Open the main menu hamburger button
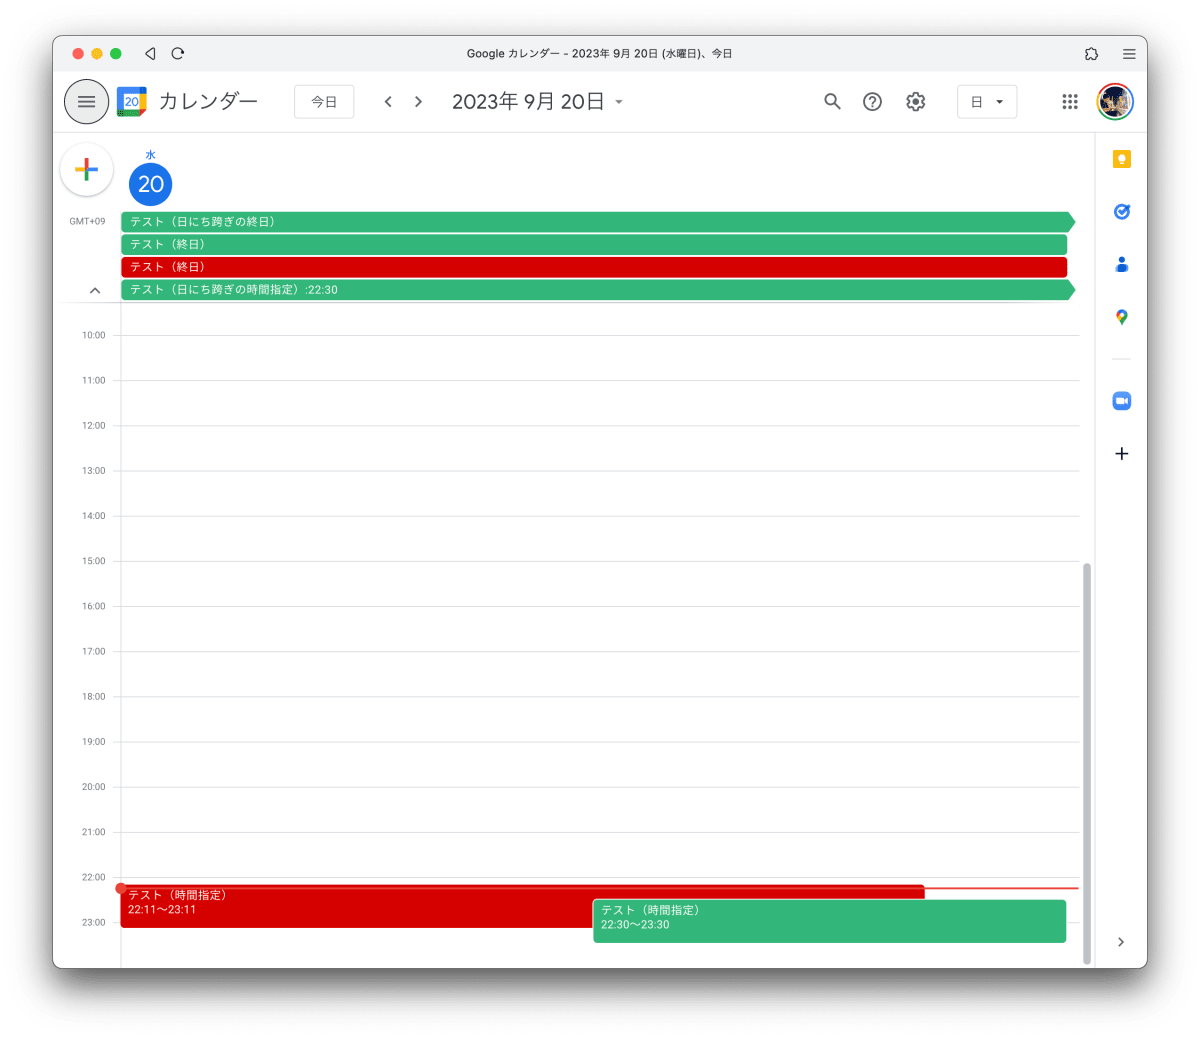1200x1038 pixels. (x=87, y=102)
